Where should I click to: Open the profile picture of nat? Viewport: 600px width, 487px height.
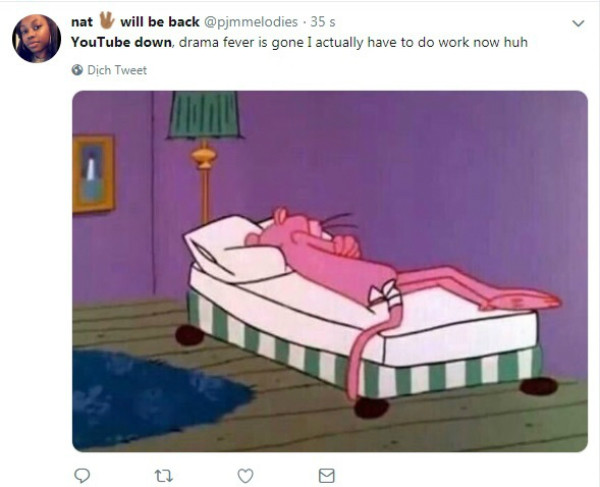[x=36, y=38]
